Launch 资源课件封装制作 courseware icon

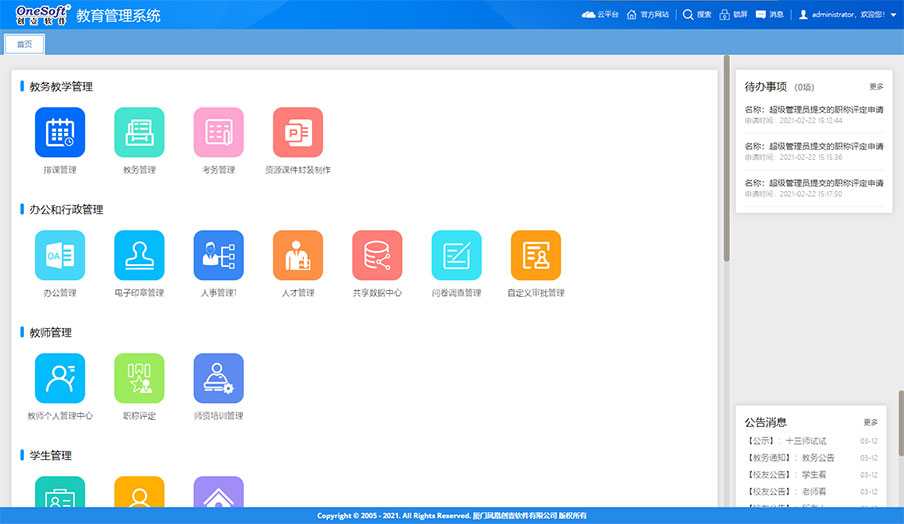297,133
